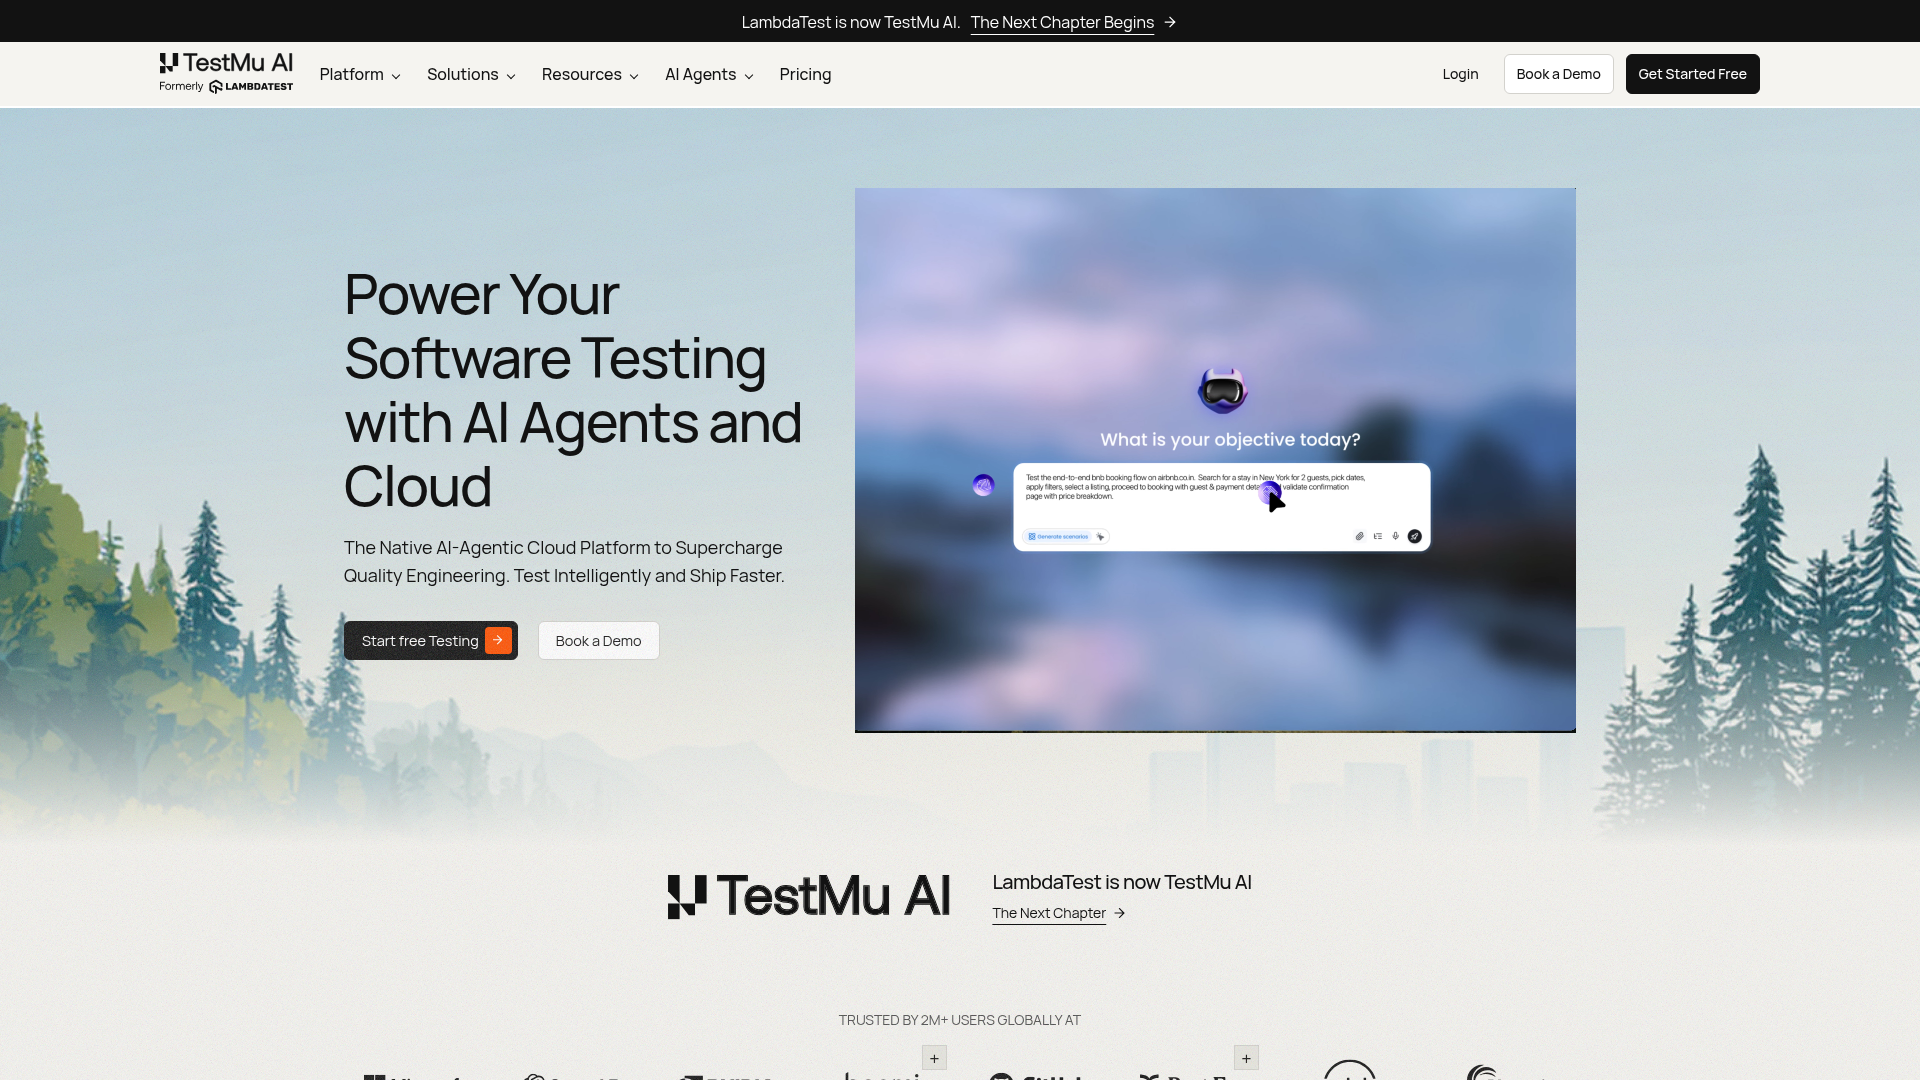Image resolution: width=1920 pixels, height=1080 pixels.
Task: Expand the Platform dropdown menu
Action: pos(360,75)
